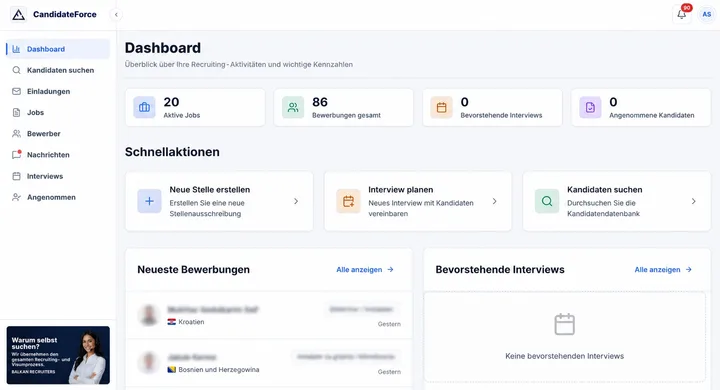Click the chevron on Kandidaten suchen card
The width and height of the screenshot is (720, 390).
click(693, 201)
